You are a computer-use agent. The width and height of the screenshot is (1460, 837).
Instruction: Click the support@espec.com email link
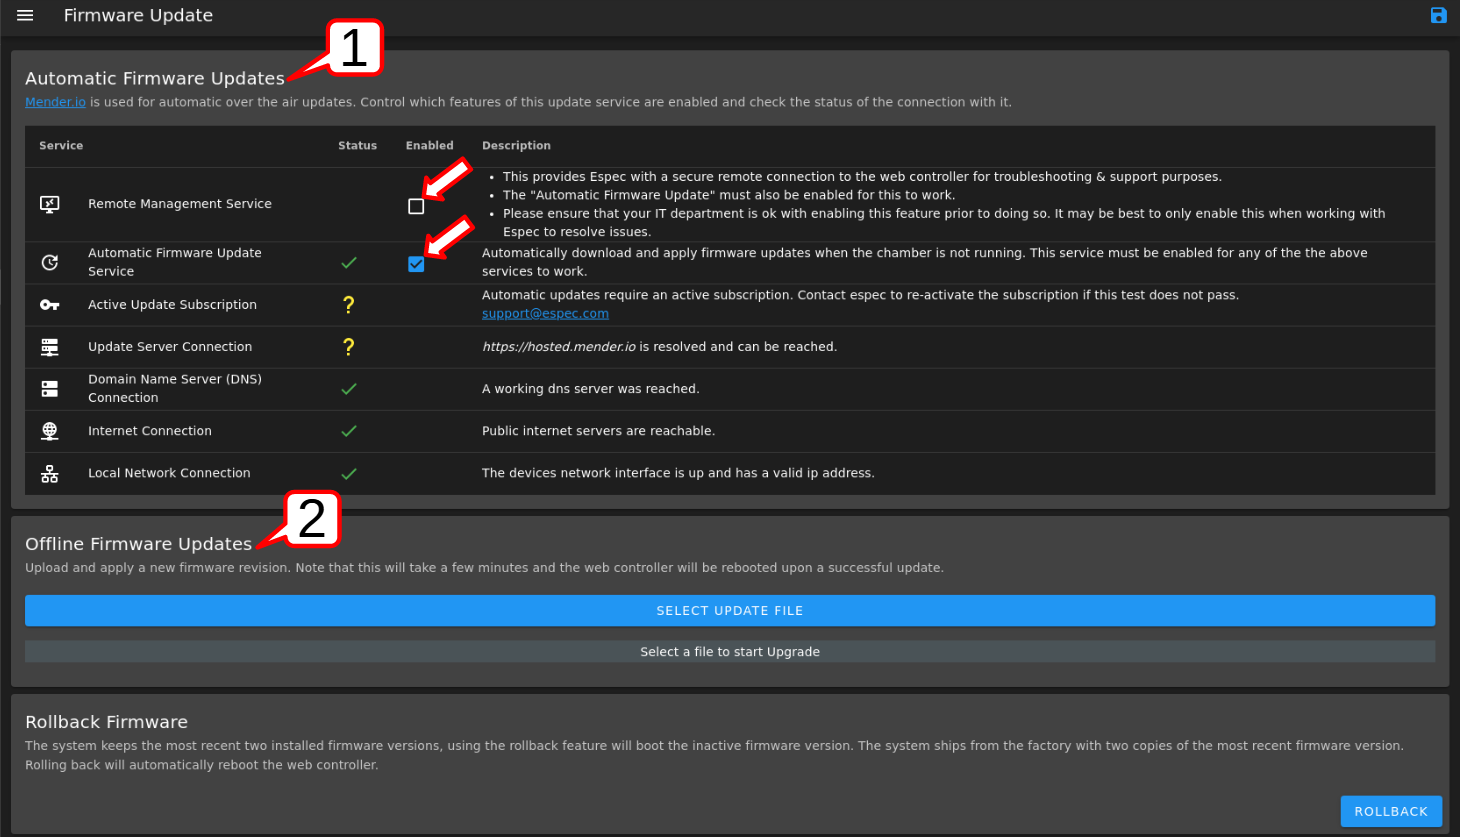545,313
